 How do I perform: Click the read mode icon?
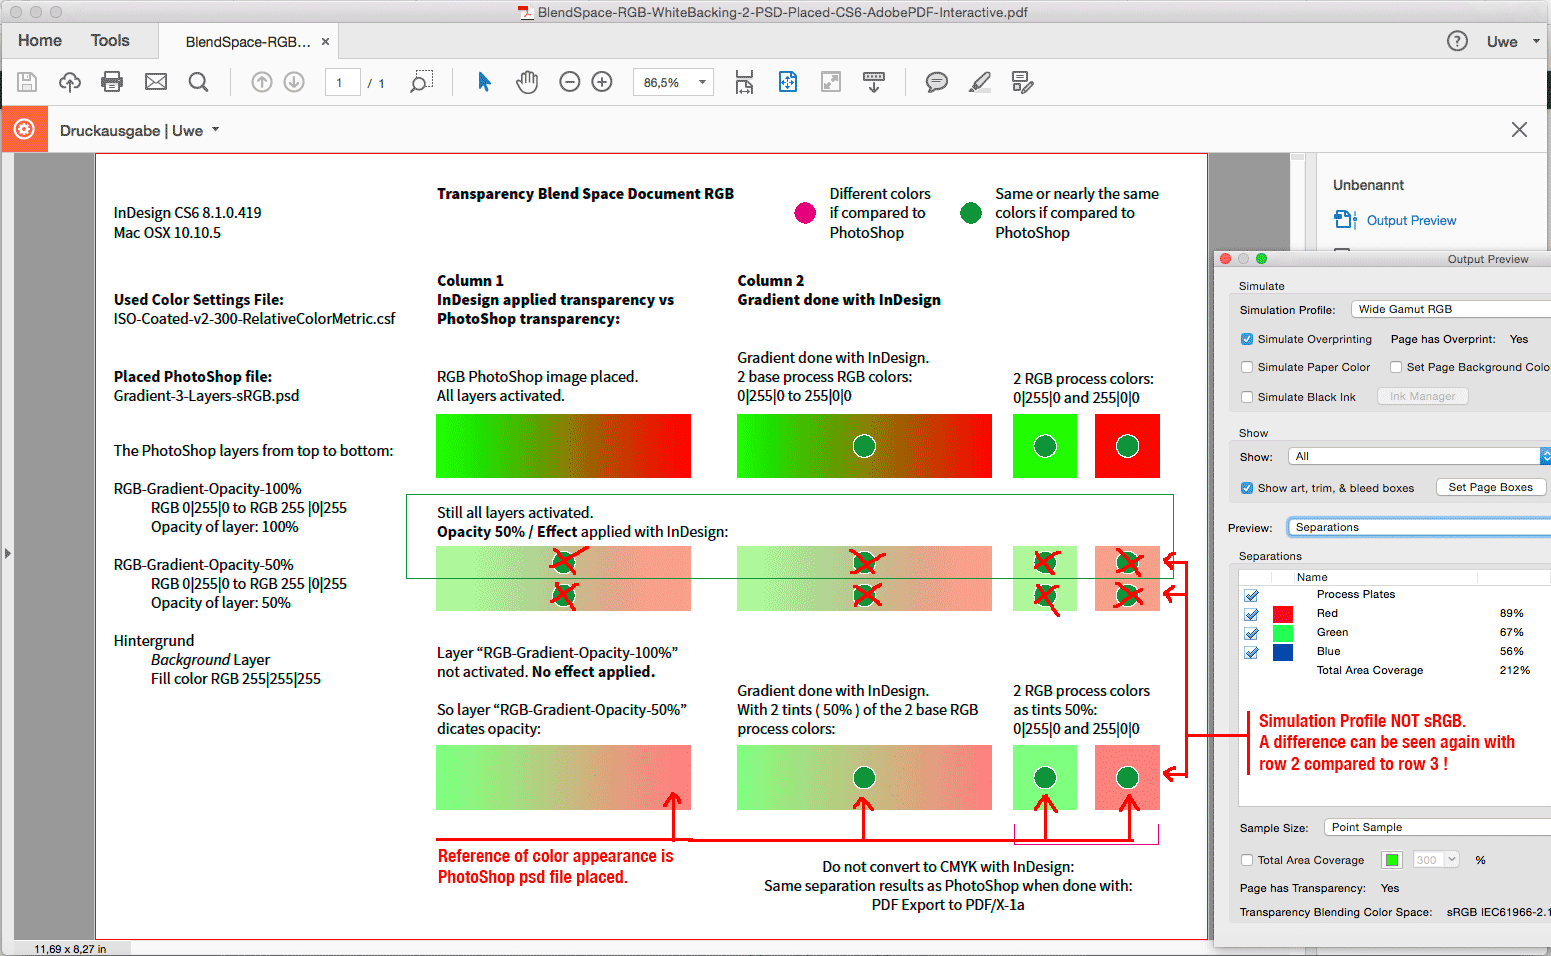click(x=874, y=82)
